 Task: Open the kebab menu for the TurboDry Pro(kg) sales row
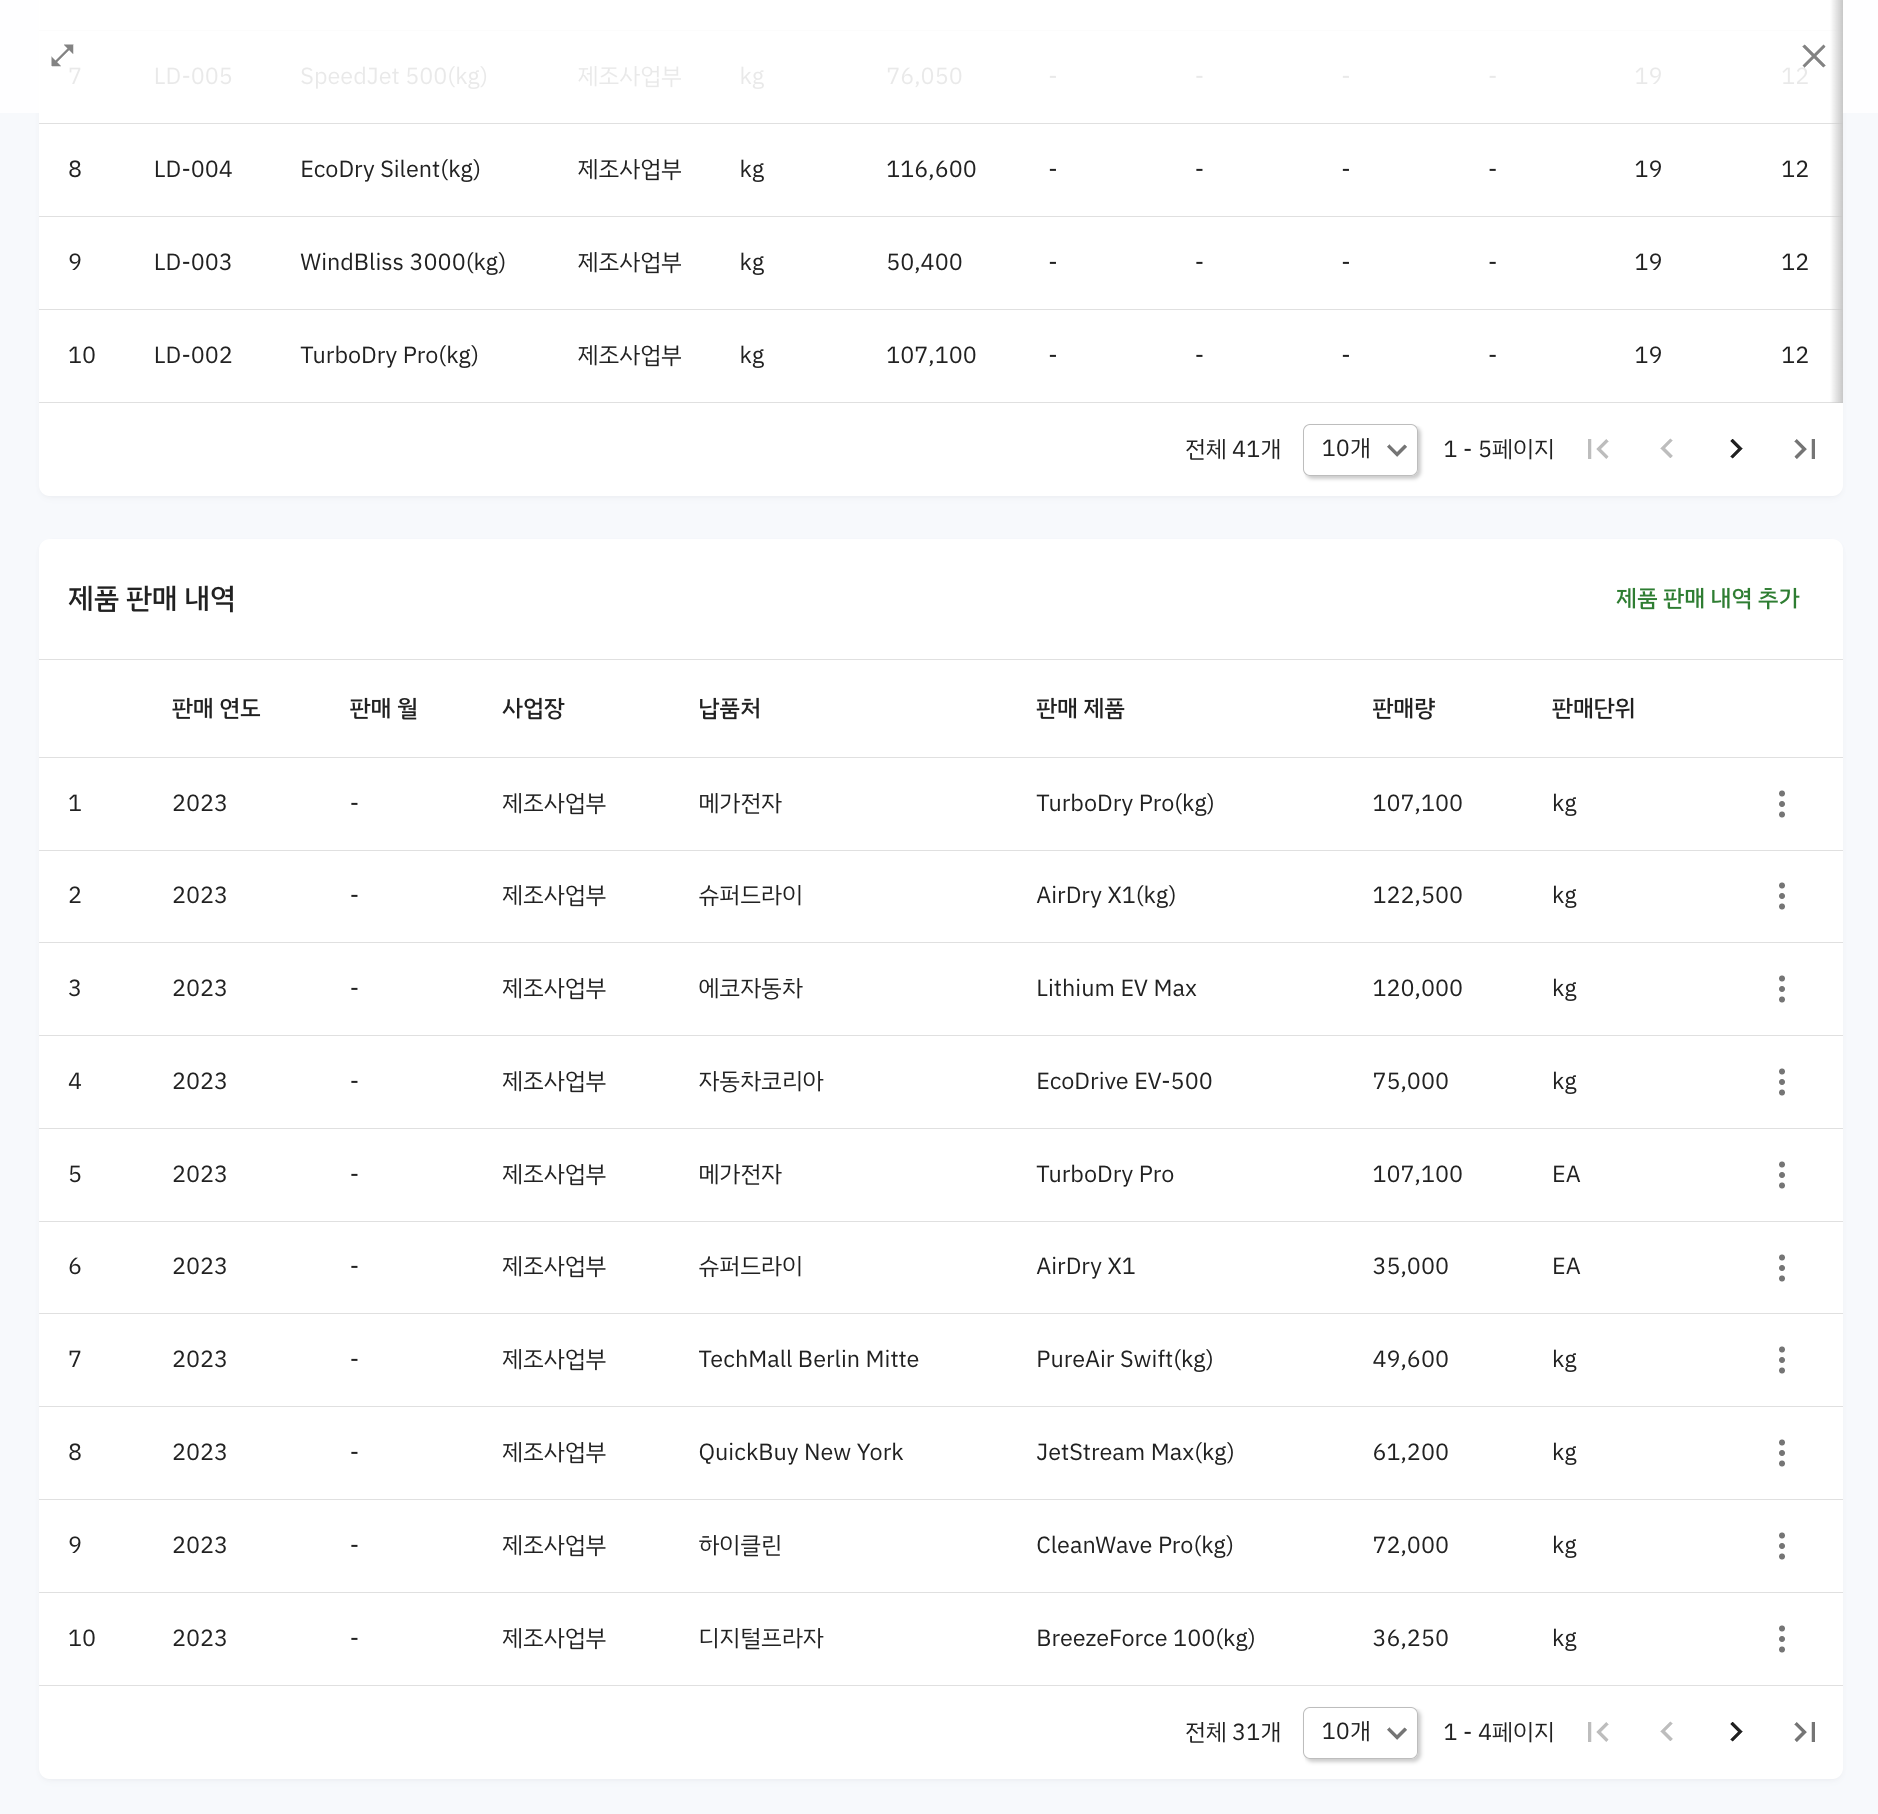coord(1781,804)
